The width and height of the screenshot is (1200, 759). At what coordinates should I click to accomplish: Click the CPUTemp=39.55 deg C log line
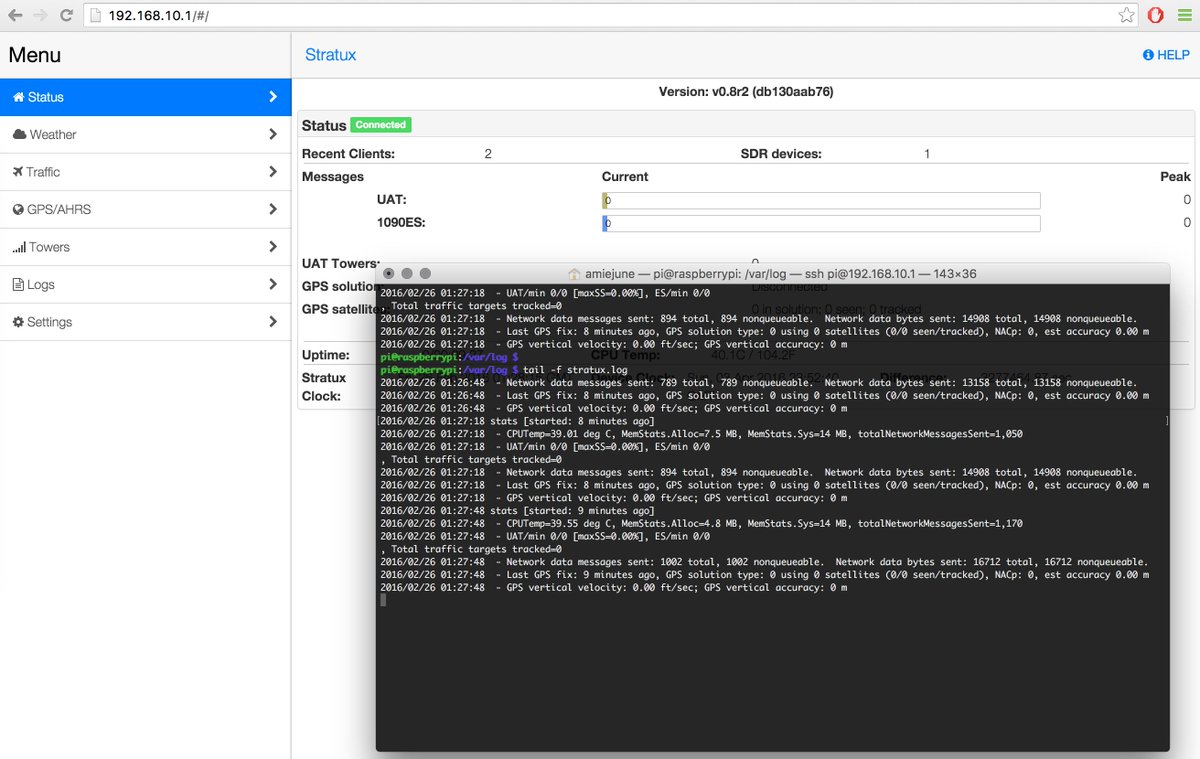701,523
